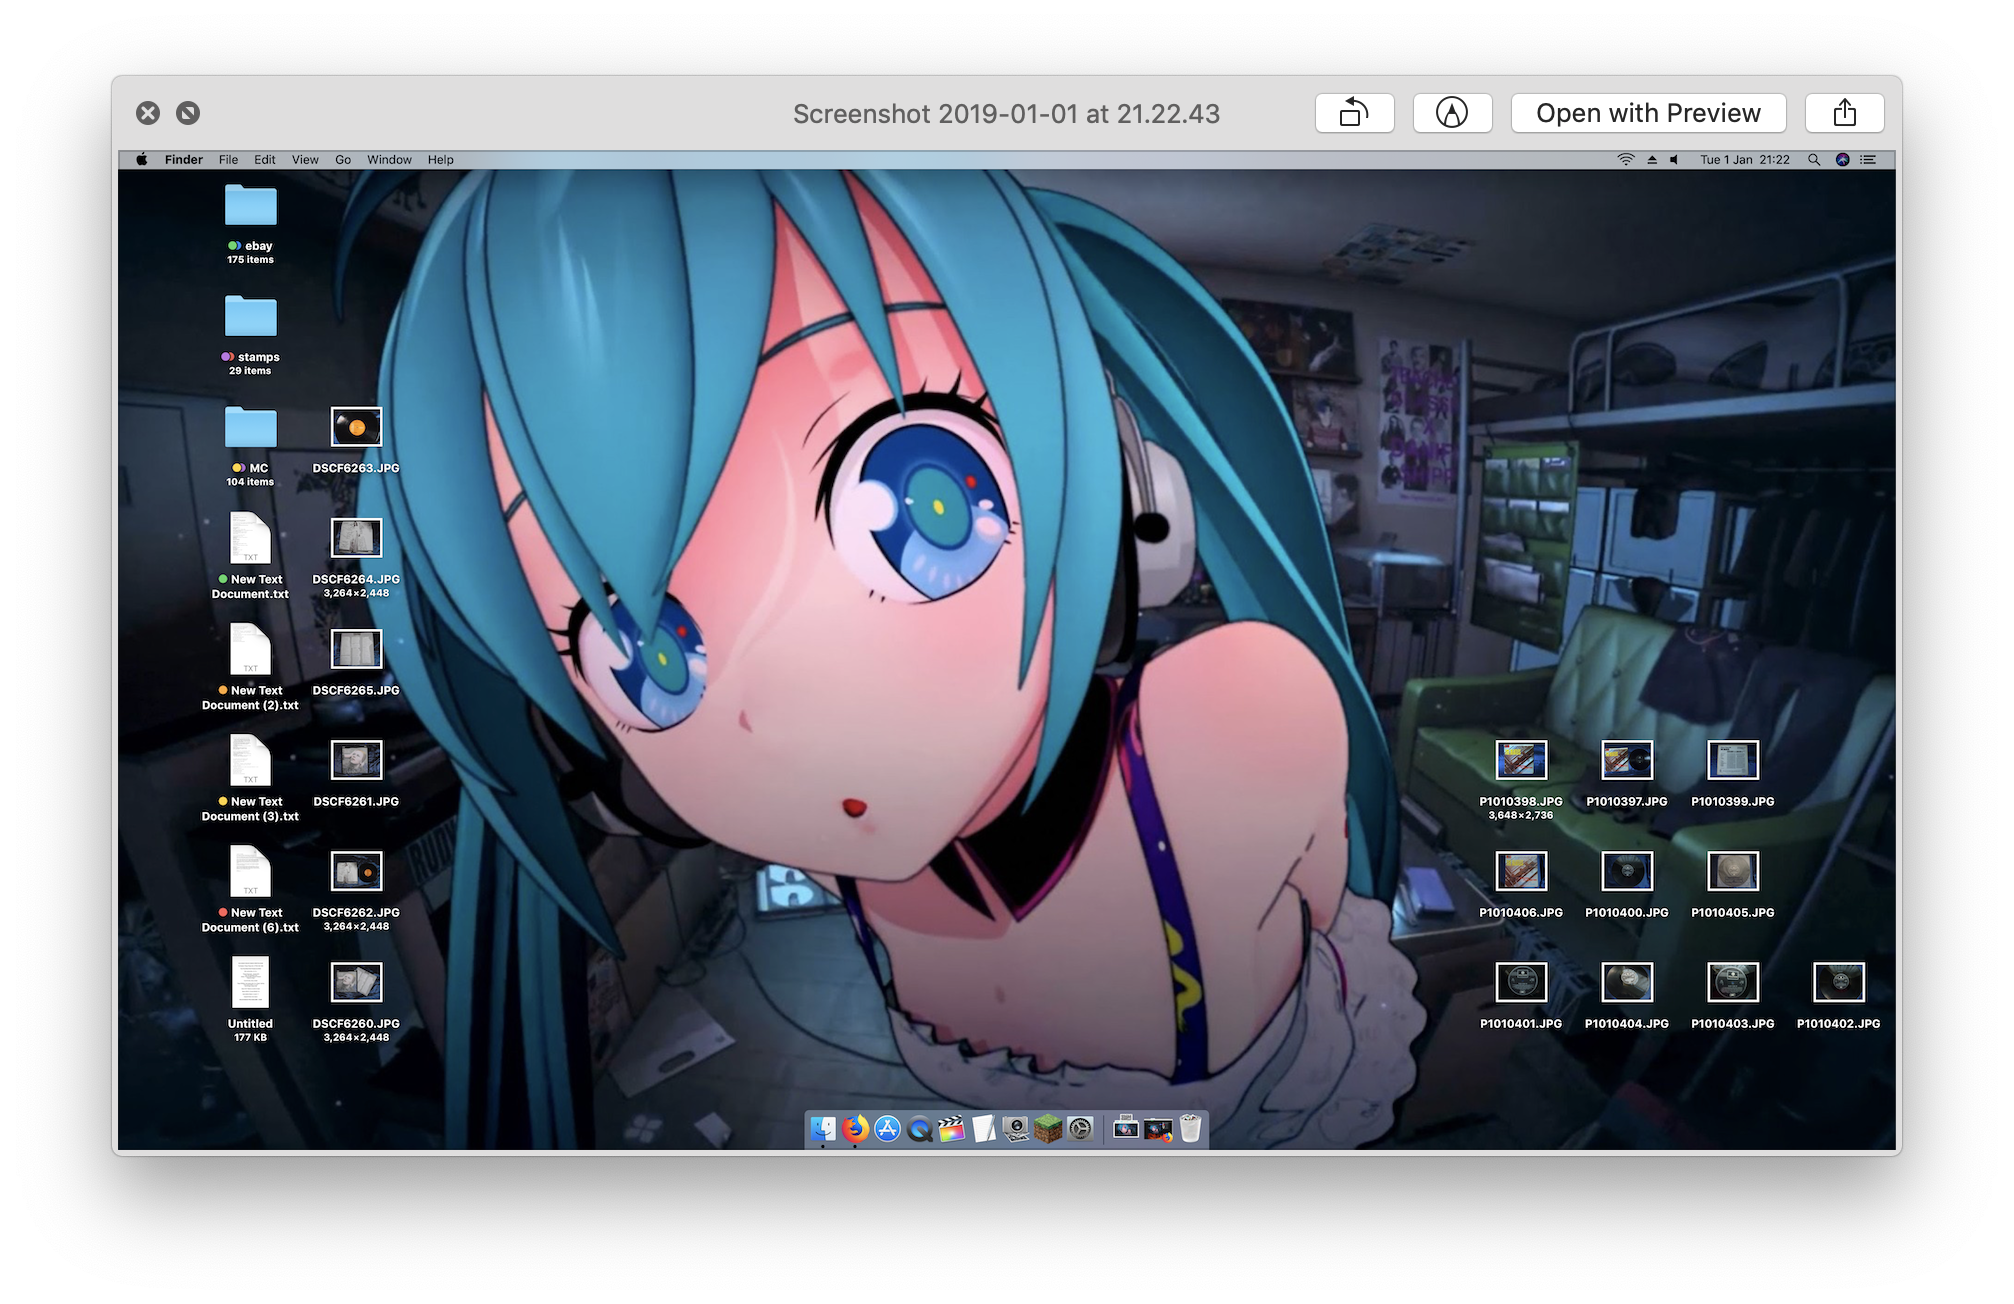The width and height of the screenshot is (2014, 1304).
Task: Click the minimized window thumbnail beside System Preferences
Action: point(1126,1129)
